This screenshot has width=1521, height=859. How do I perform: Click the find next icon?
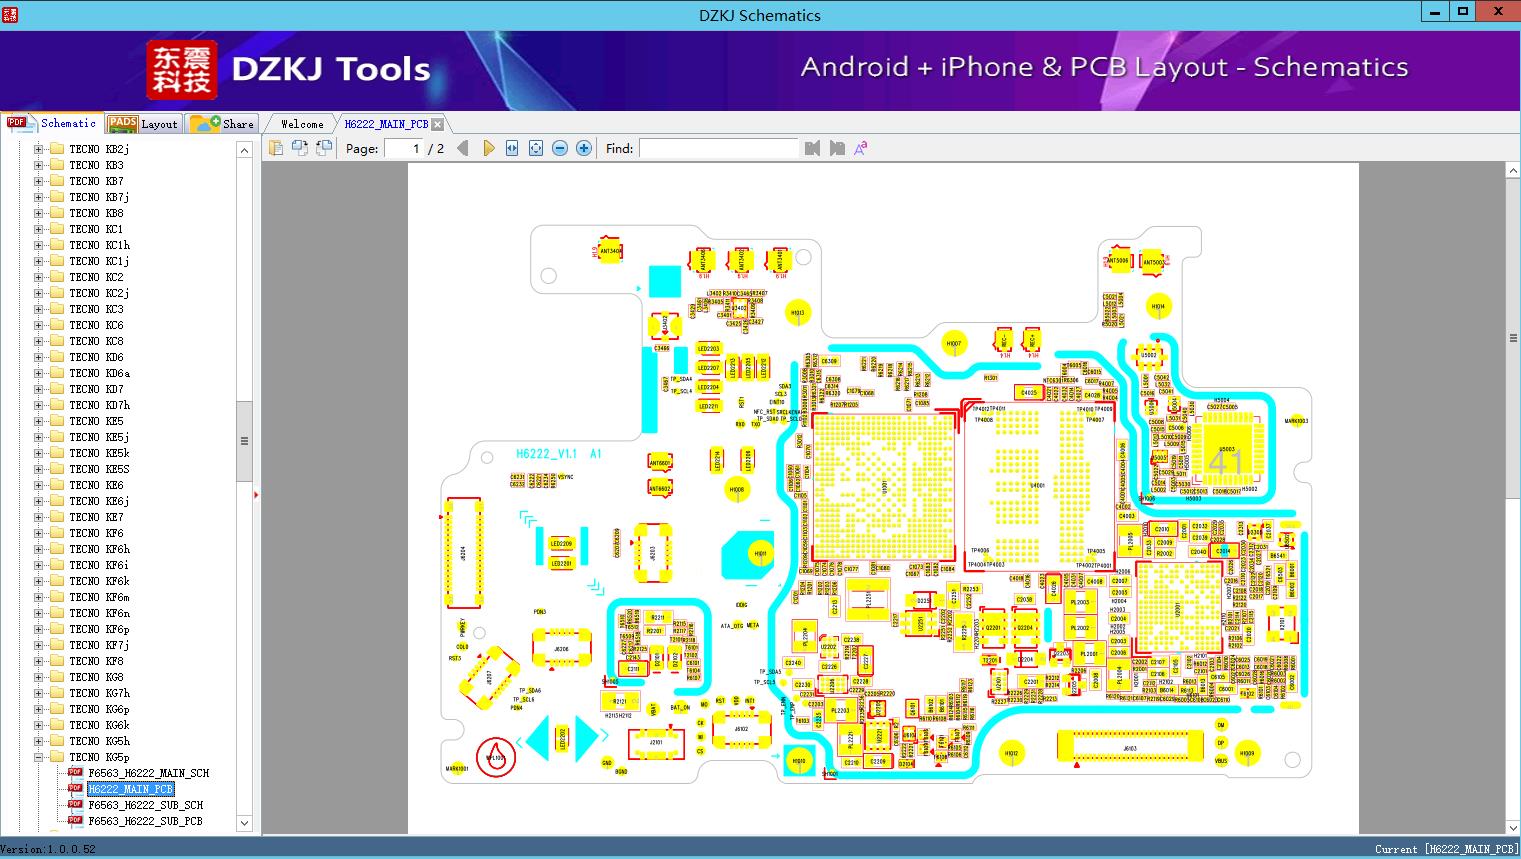pos(837,148)
